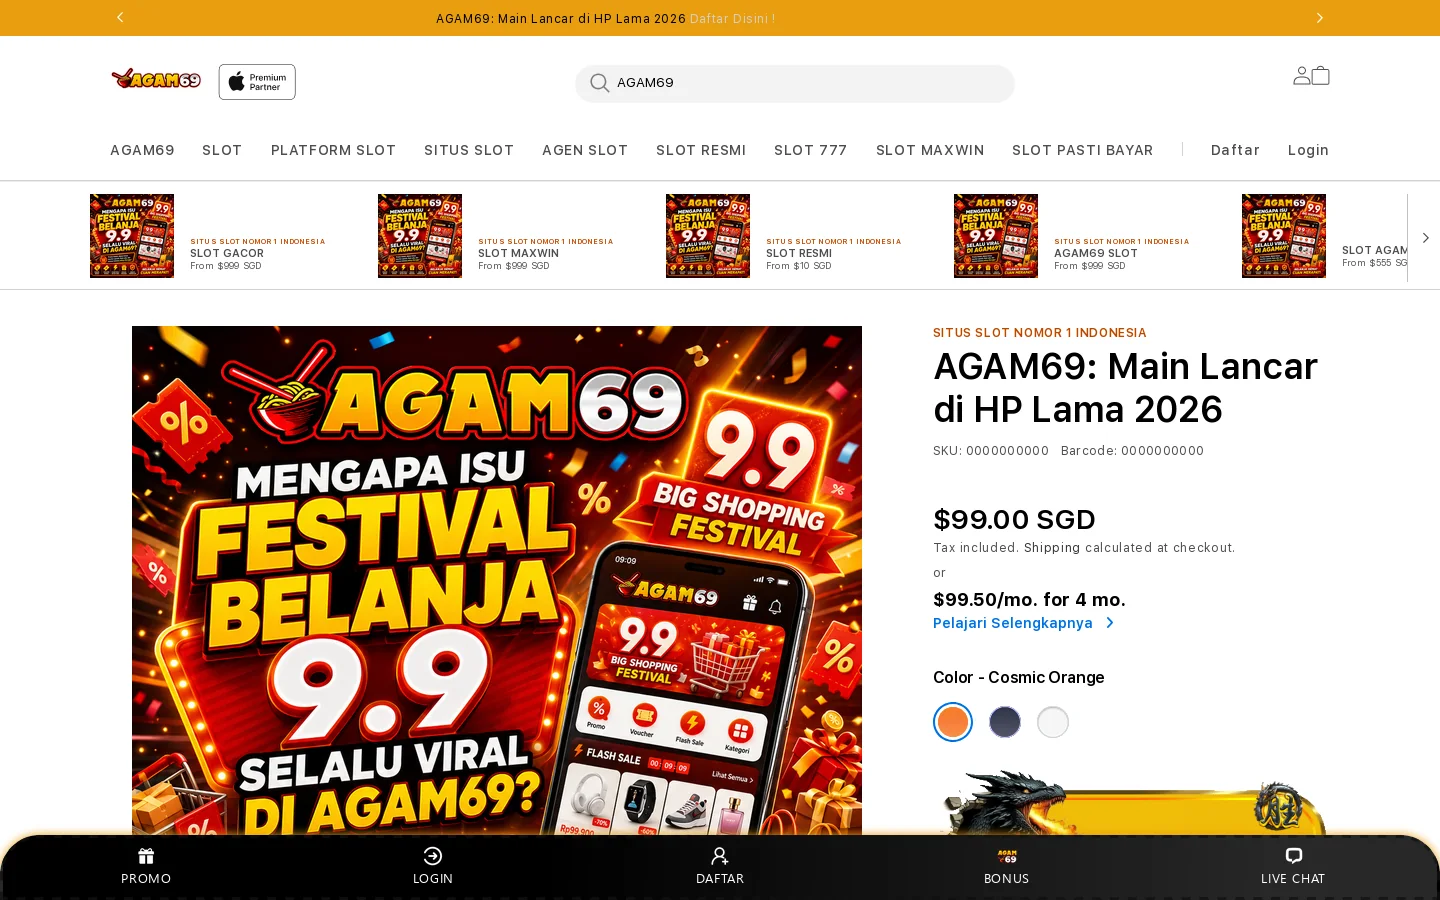Viewport: 1440px width, 900px height.
Task: Select Cosmic Orange color swatch
Action: (953, 722)
